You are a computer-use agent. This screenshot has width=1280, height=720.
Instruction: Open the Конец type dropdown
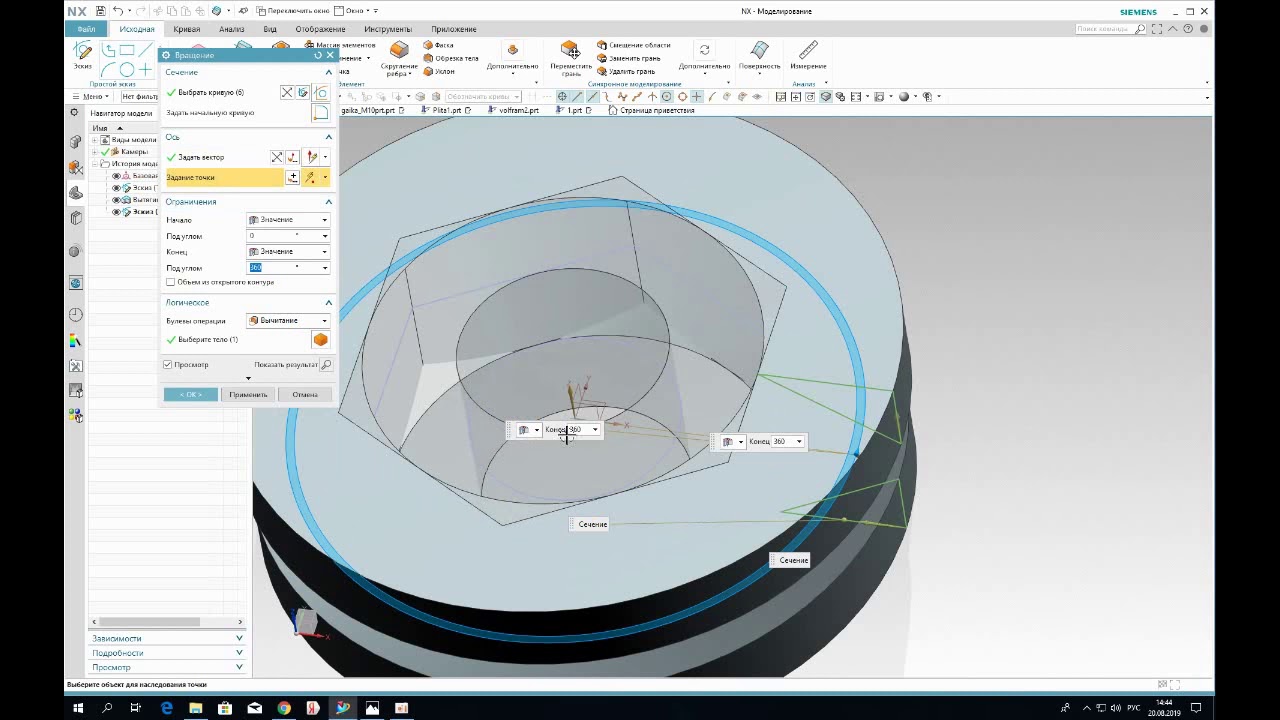[288, 252]
